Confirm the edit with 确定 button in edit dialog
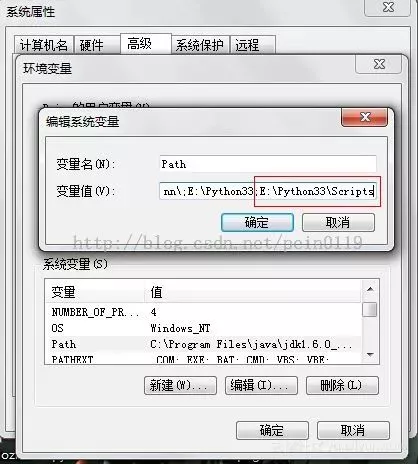 tap(257, 222)
